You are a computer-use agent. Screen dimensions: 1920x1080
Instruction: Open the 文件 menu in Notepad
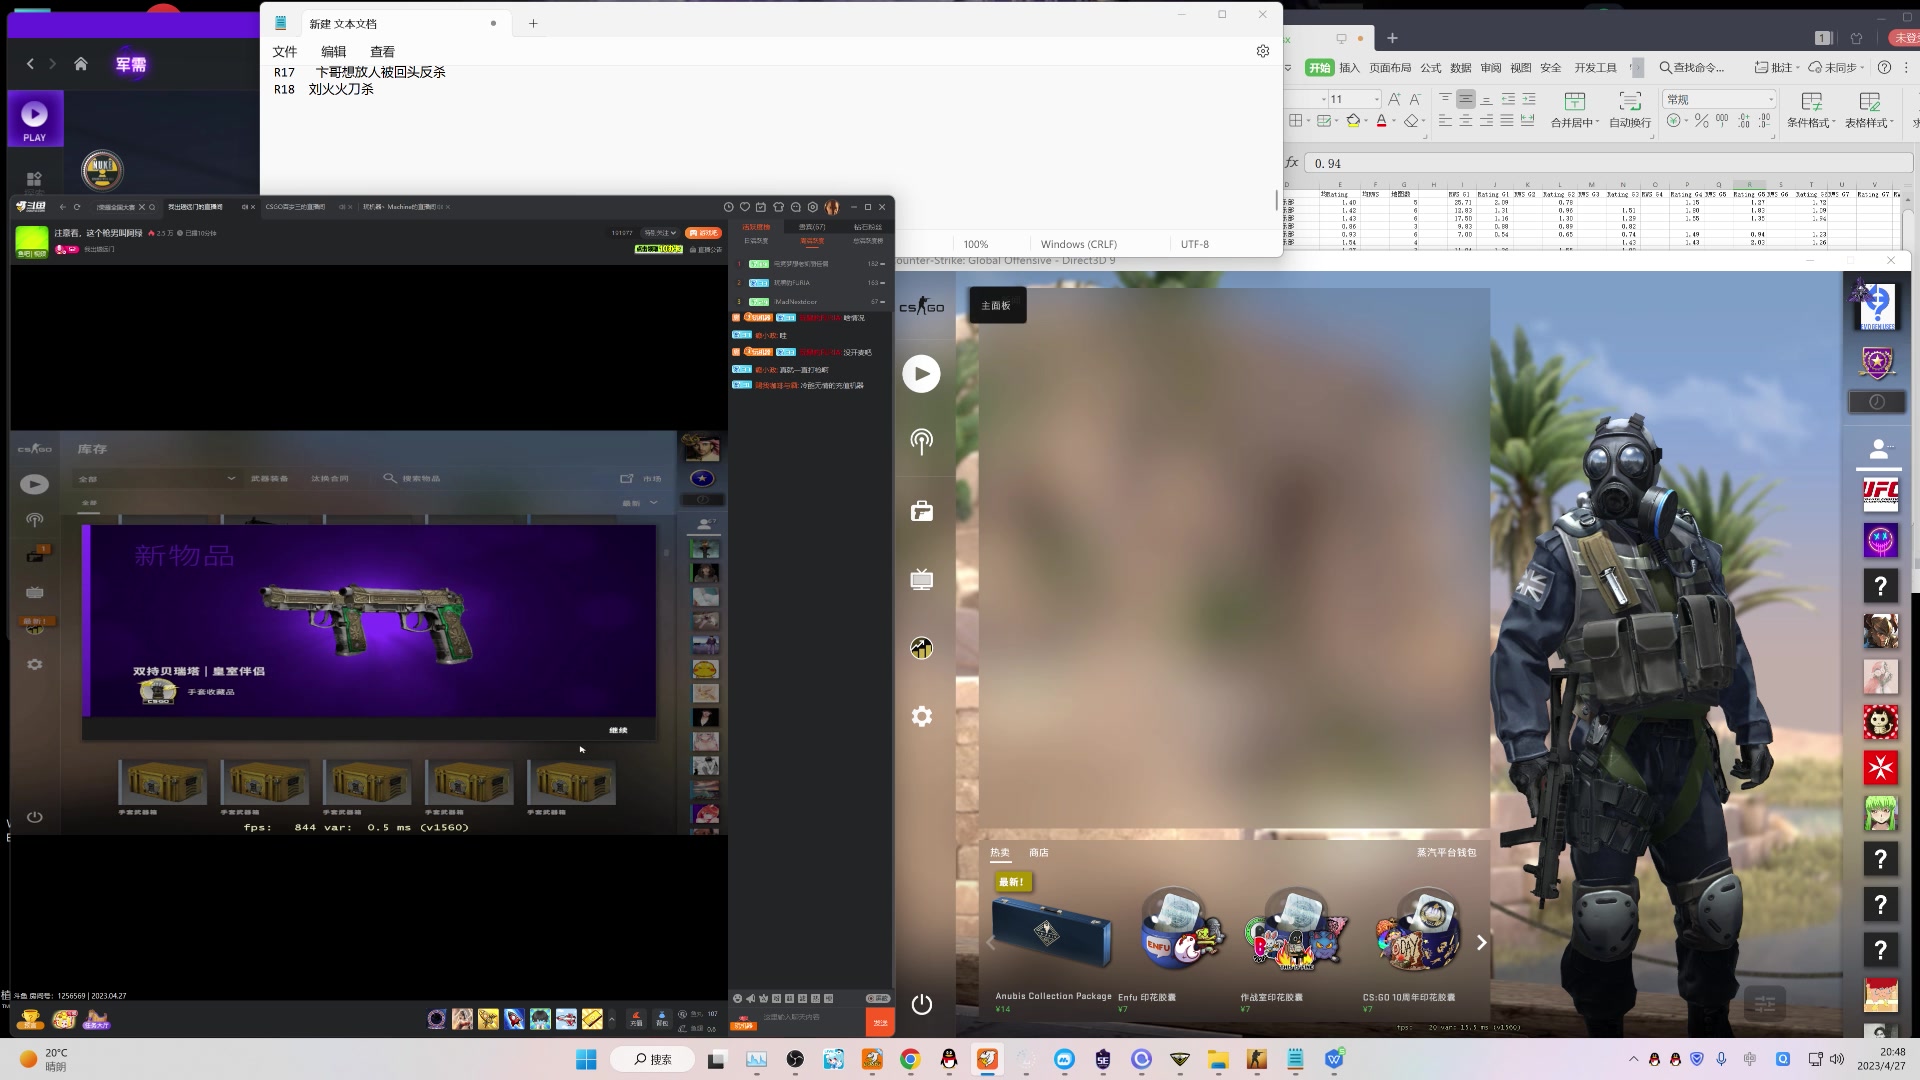(285, 52)
